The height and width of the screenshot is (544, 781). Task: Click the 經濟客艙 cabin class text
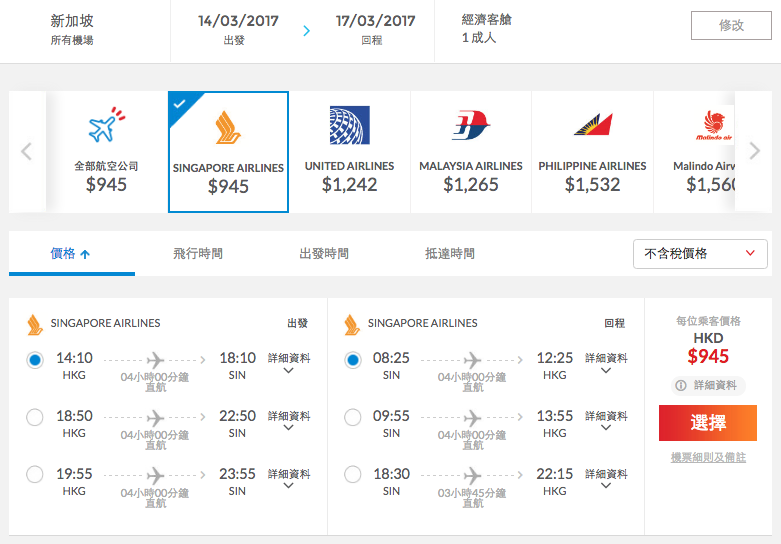(487, 19)
